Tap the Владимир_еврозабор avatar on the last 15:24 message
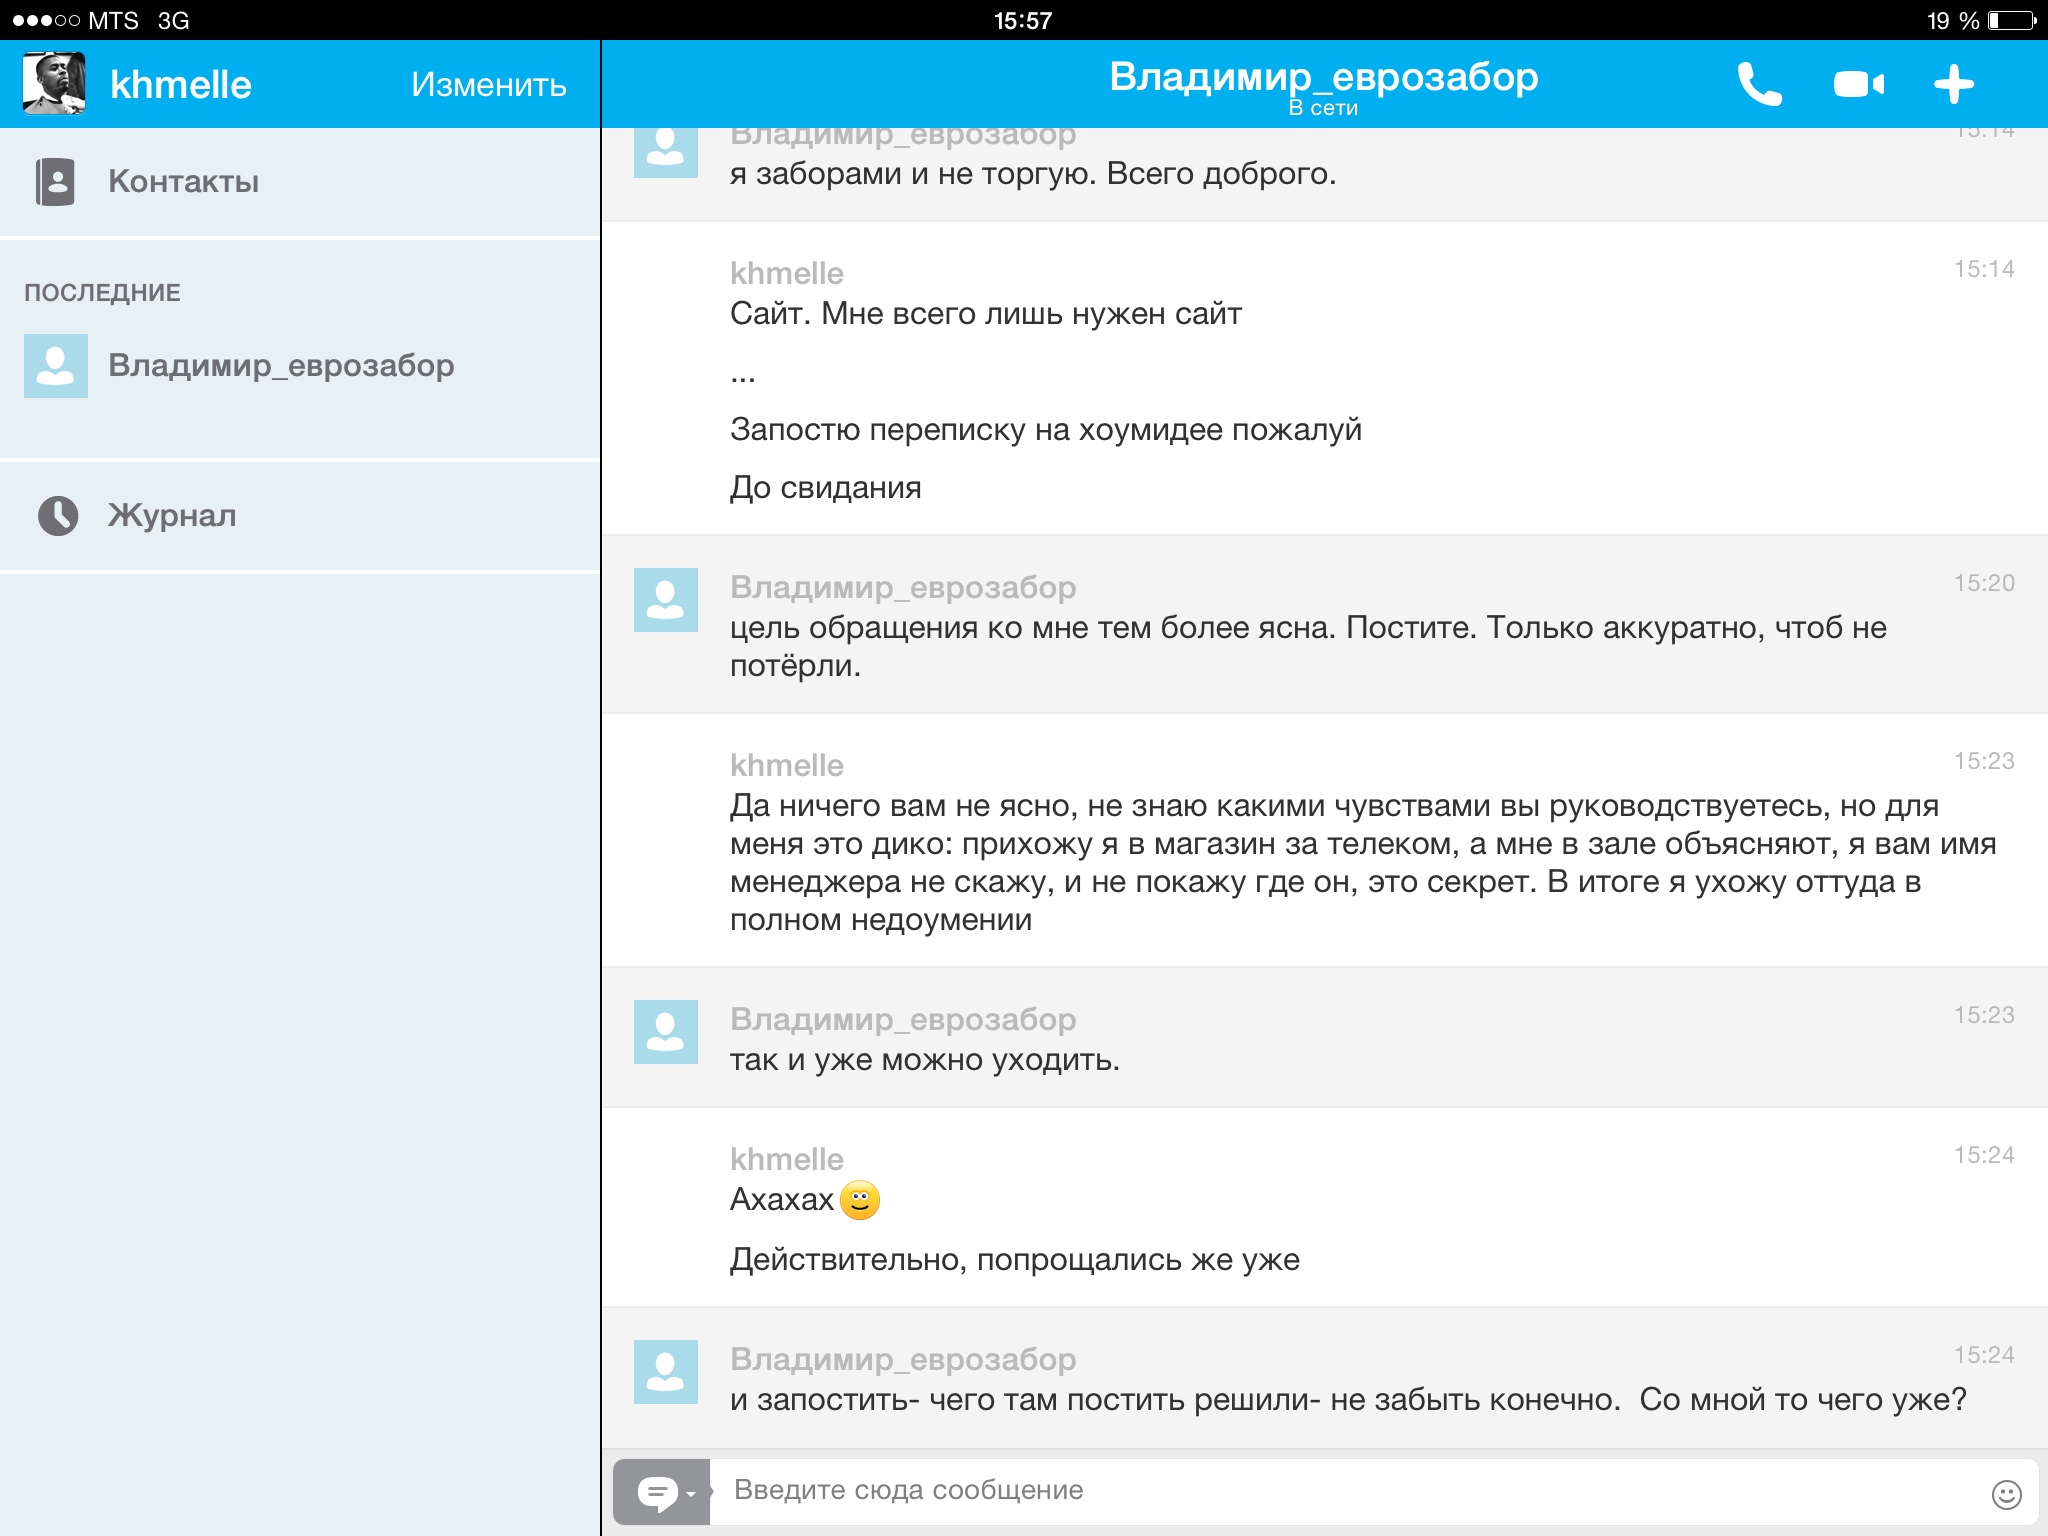This screenshot has height=1536, width=2048. coord(665,1371)
